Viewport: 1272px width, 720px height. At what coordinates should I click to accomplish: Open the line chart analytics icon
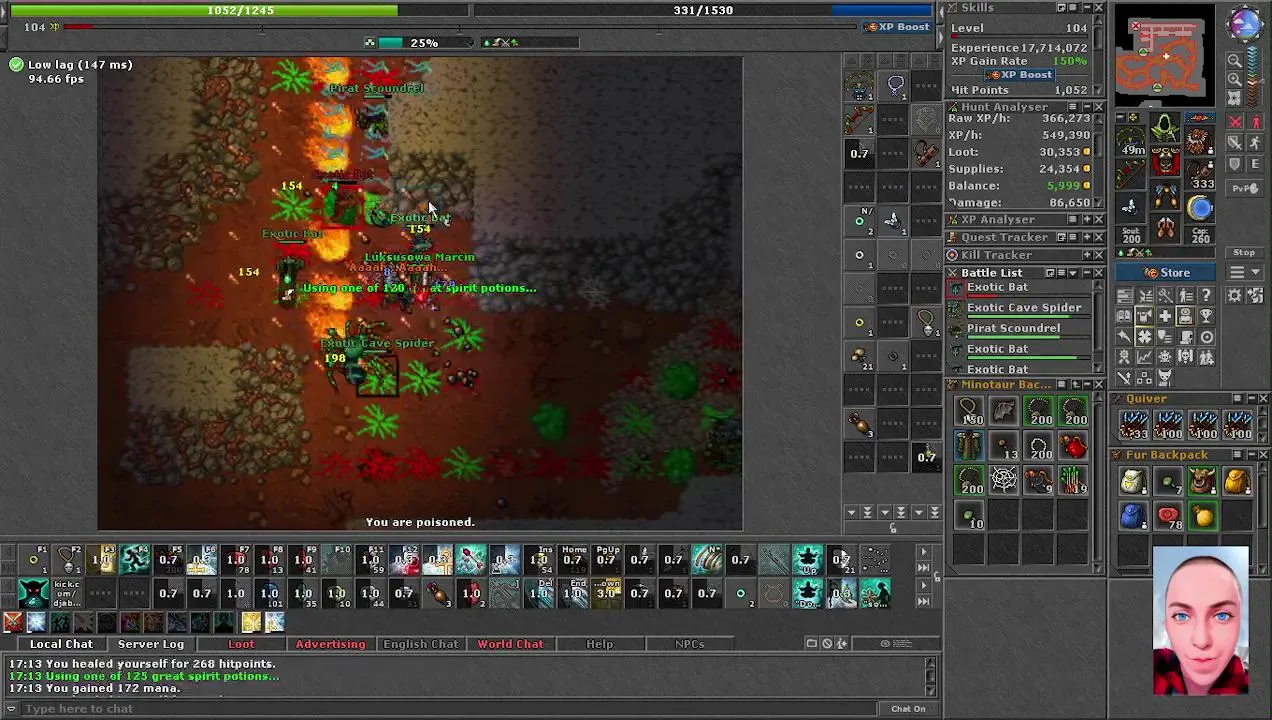(1144, 356)
